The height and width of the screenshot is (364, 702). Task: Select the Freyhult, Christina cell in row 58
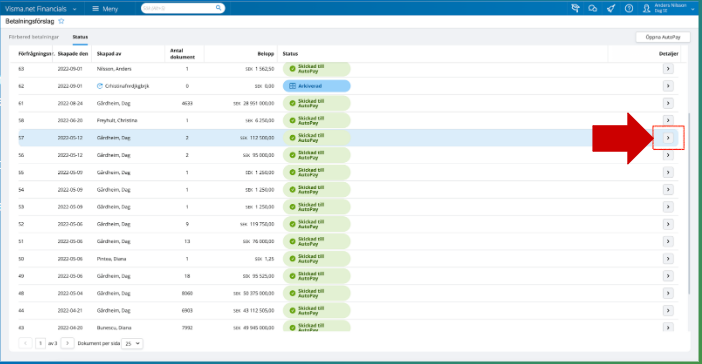pyautogui.click(x=117, y=120)
